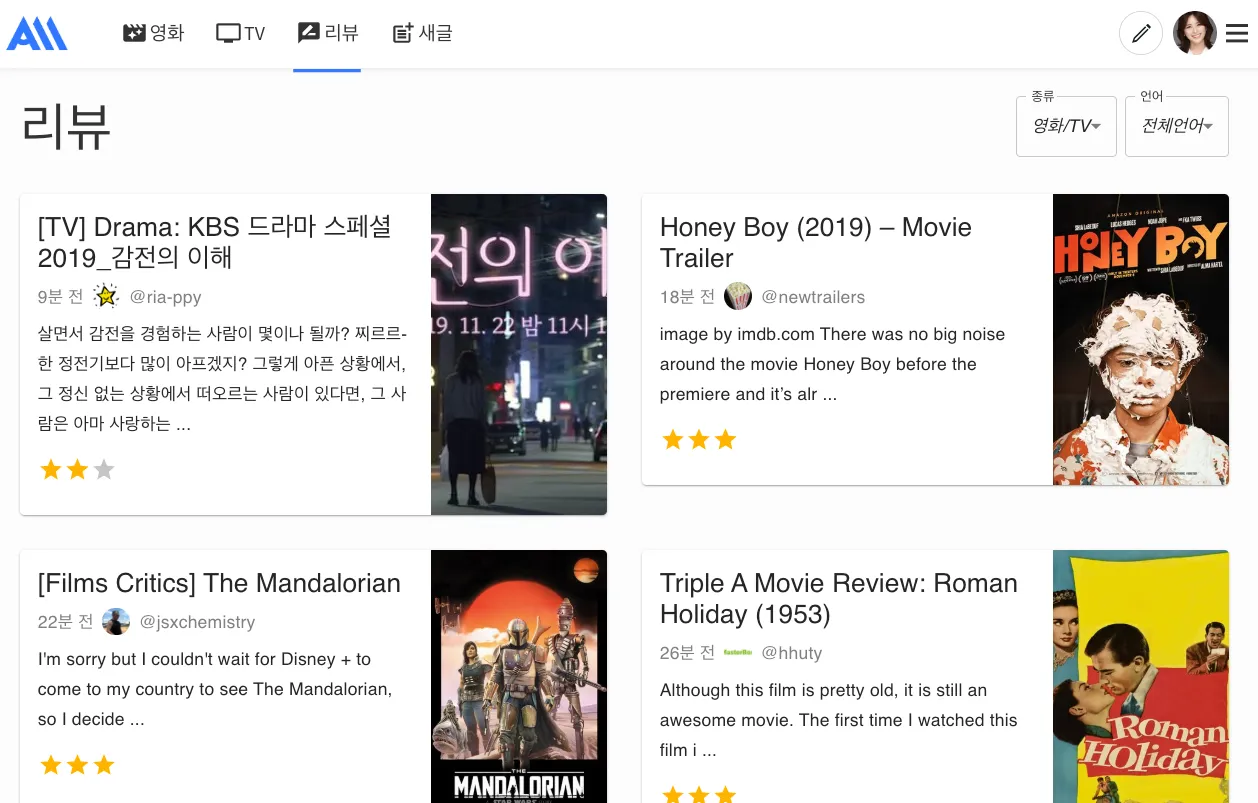Viewport: 1258px width, 803px height.
Task: Open the user profile avatar
Action: click(1194, 33)
